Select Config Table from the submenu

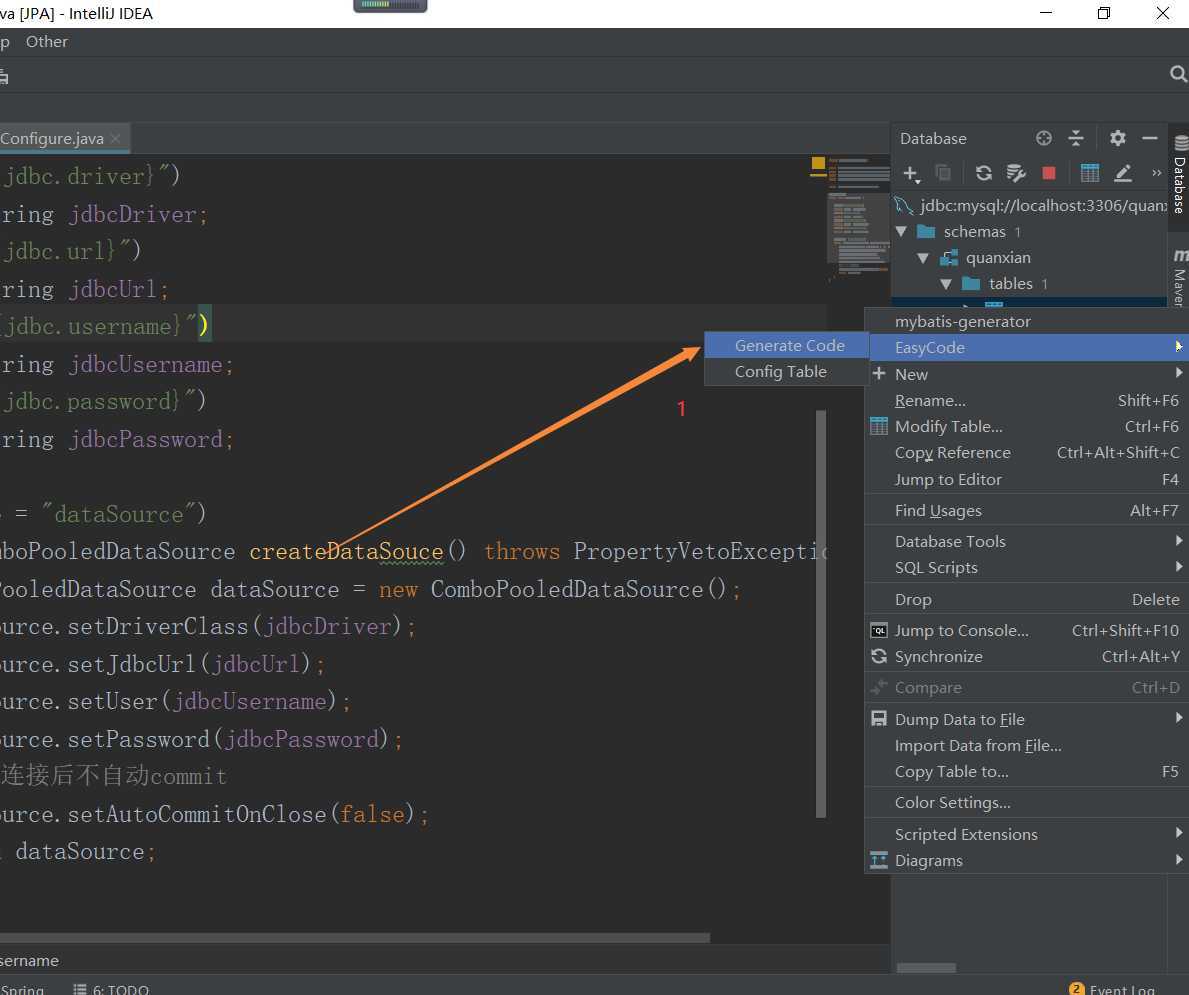(x=780, y=371)
